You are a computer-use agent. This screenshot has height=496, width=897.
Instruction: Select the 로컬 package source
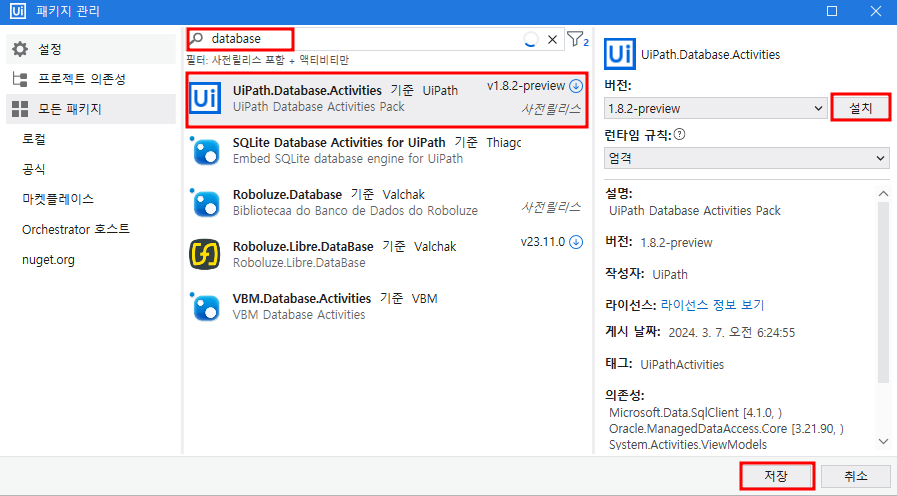[x=34, y=139]
